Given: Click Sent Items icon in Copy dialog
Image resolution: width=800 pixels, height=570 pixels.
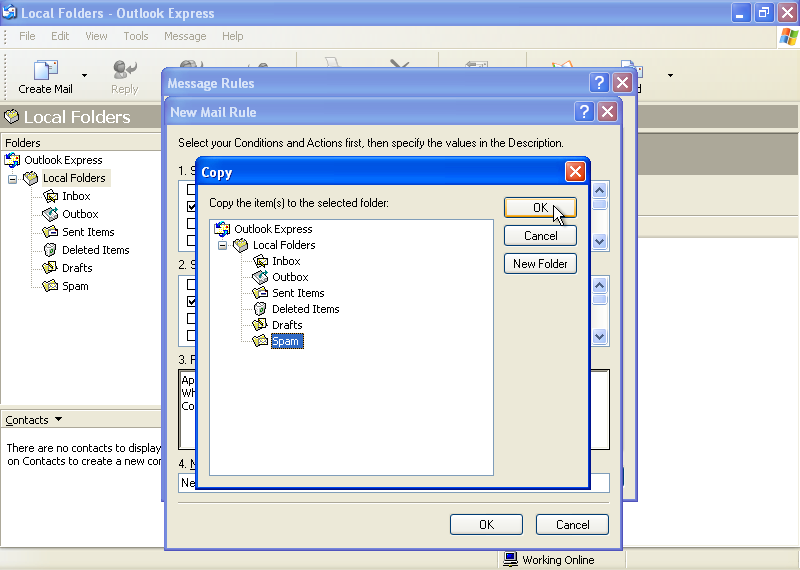Looking at the screenshot, I should tap(260, 293).
